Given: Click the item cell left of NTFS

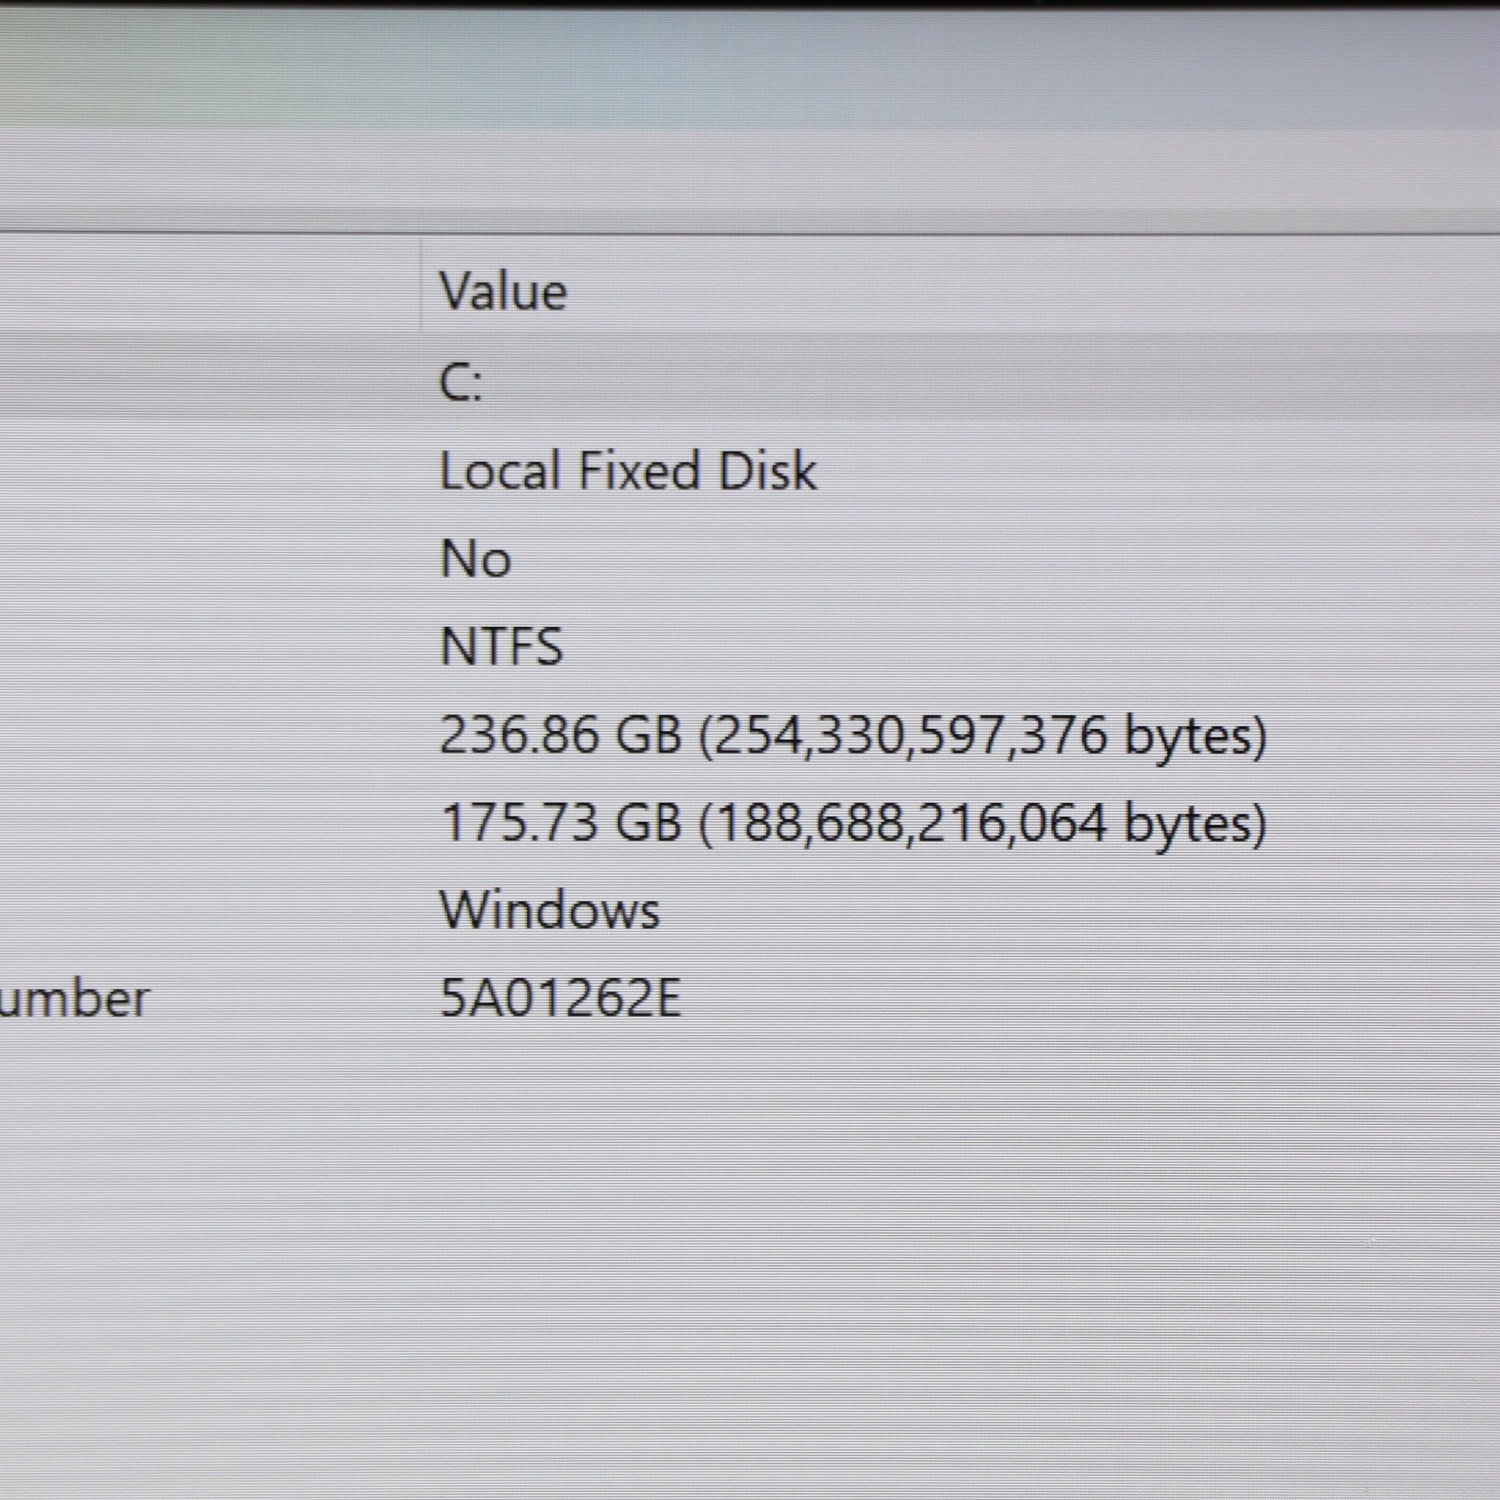Looking at the screenshot, I should click(200, 646).
